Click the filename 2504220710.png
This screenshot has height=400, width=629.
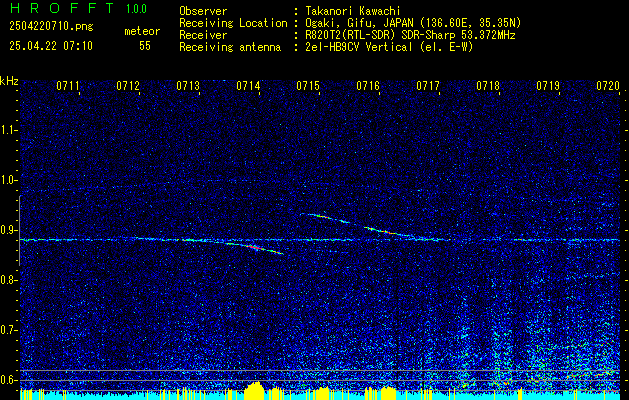(51, 27)
